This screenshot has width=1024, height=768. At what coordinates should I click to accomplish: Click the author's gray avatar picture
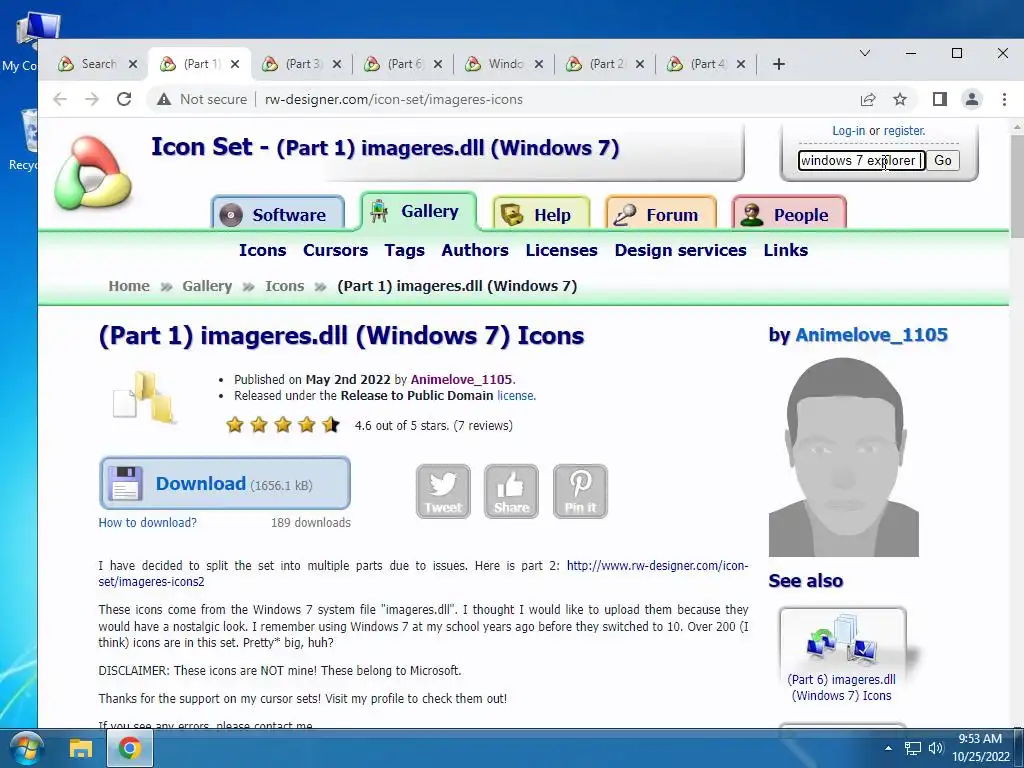click(x=844, y=457)
